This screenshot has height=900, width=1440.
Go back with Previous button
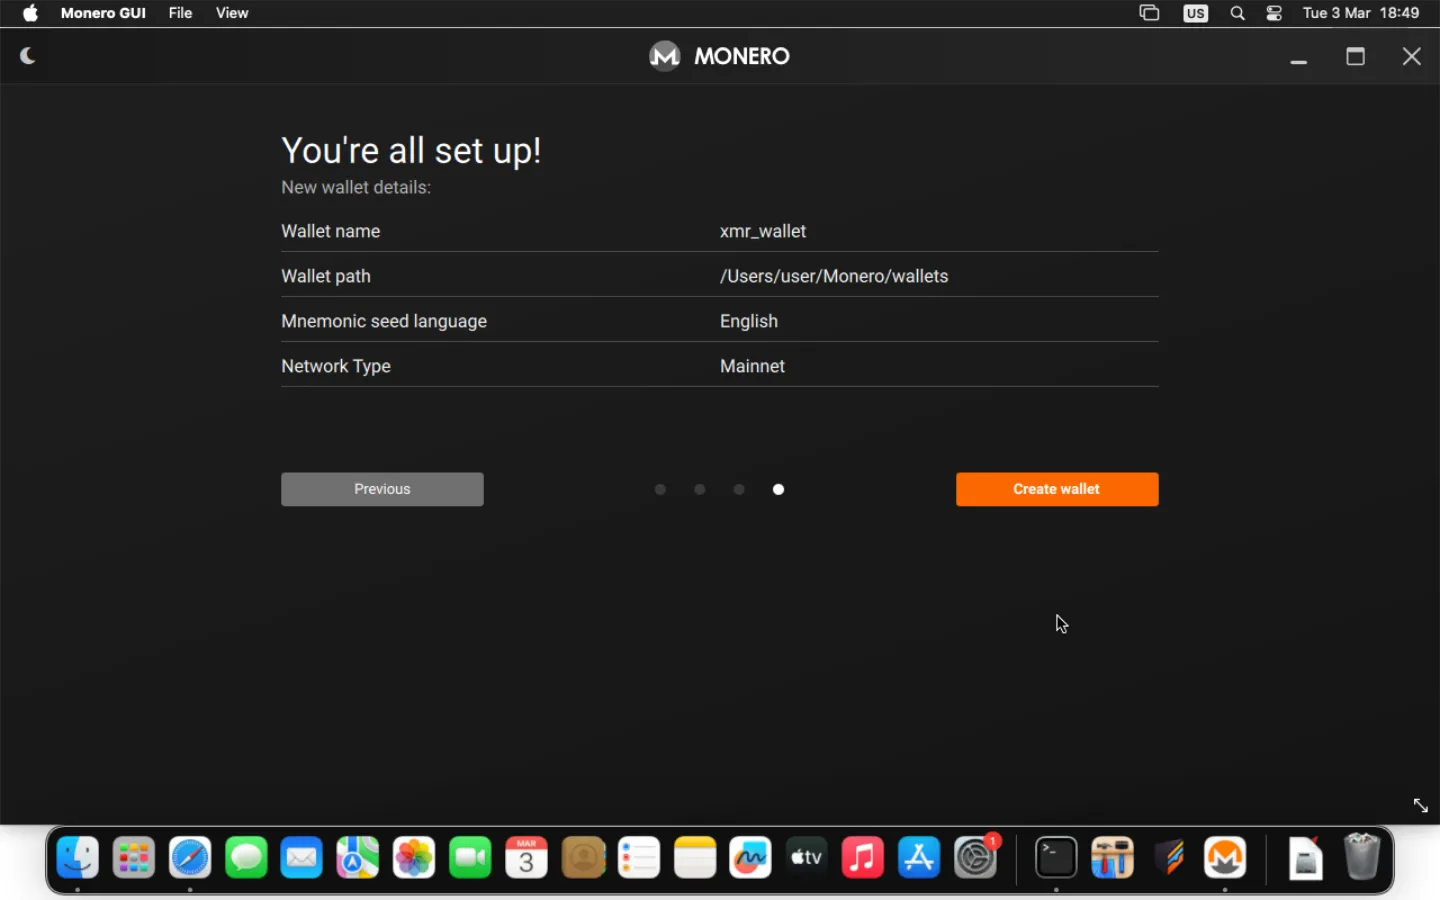click(x=382, y=489)
